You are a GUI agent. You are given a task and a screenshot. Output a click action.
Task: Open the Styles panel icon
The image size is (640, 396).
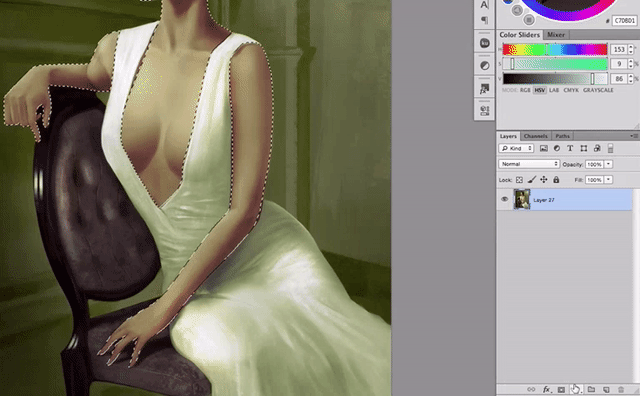point(484,88)
